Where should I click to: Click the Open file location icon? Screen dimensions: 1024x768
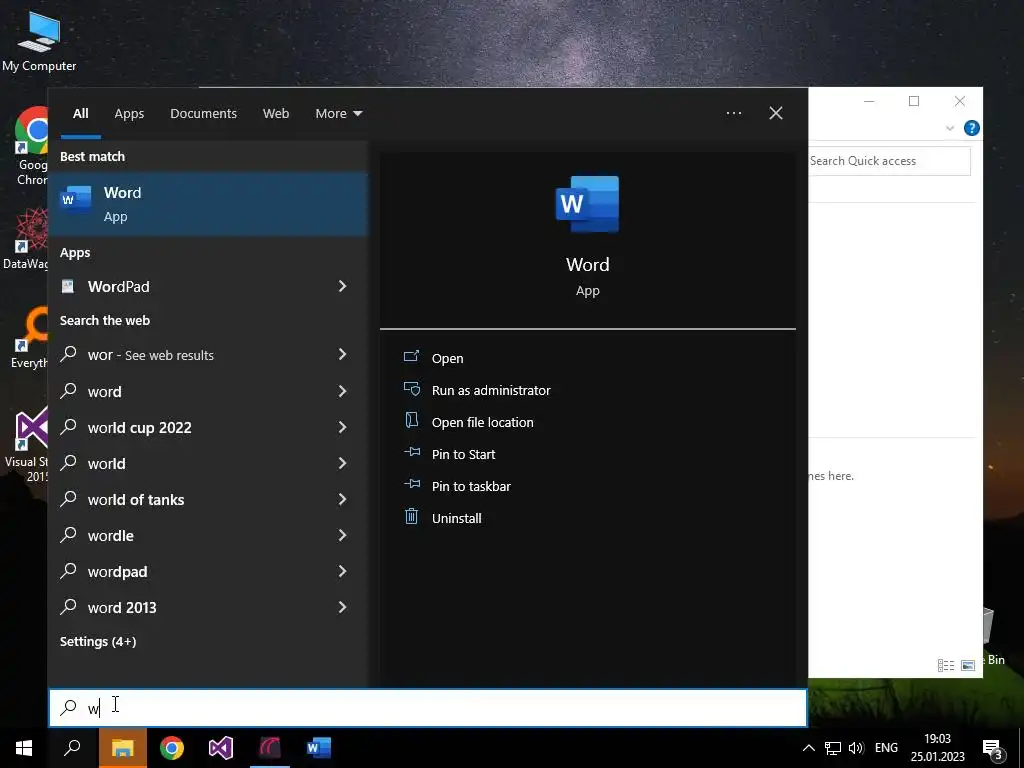point(411,421)
